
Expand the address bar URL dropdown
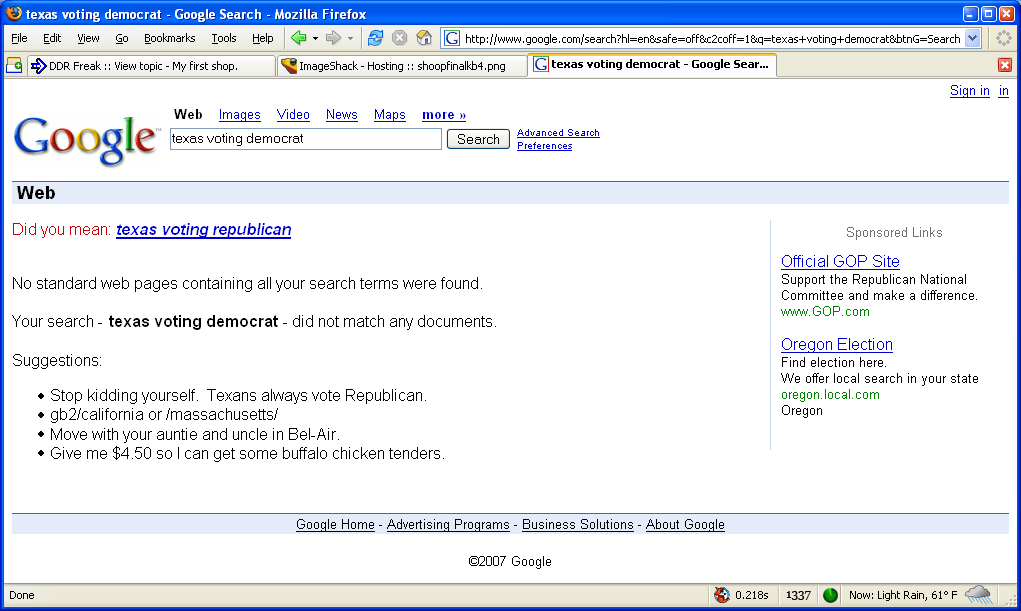[x=973, y=38]
